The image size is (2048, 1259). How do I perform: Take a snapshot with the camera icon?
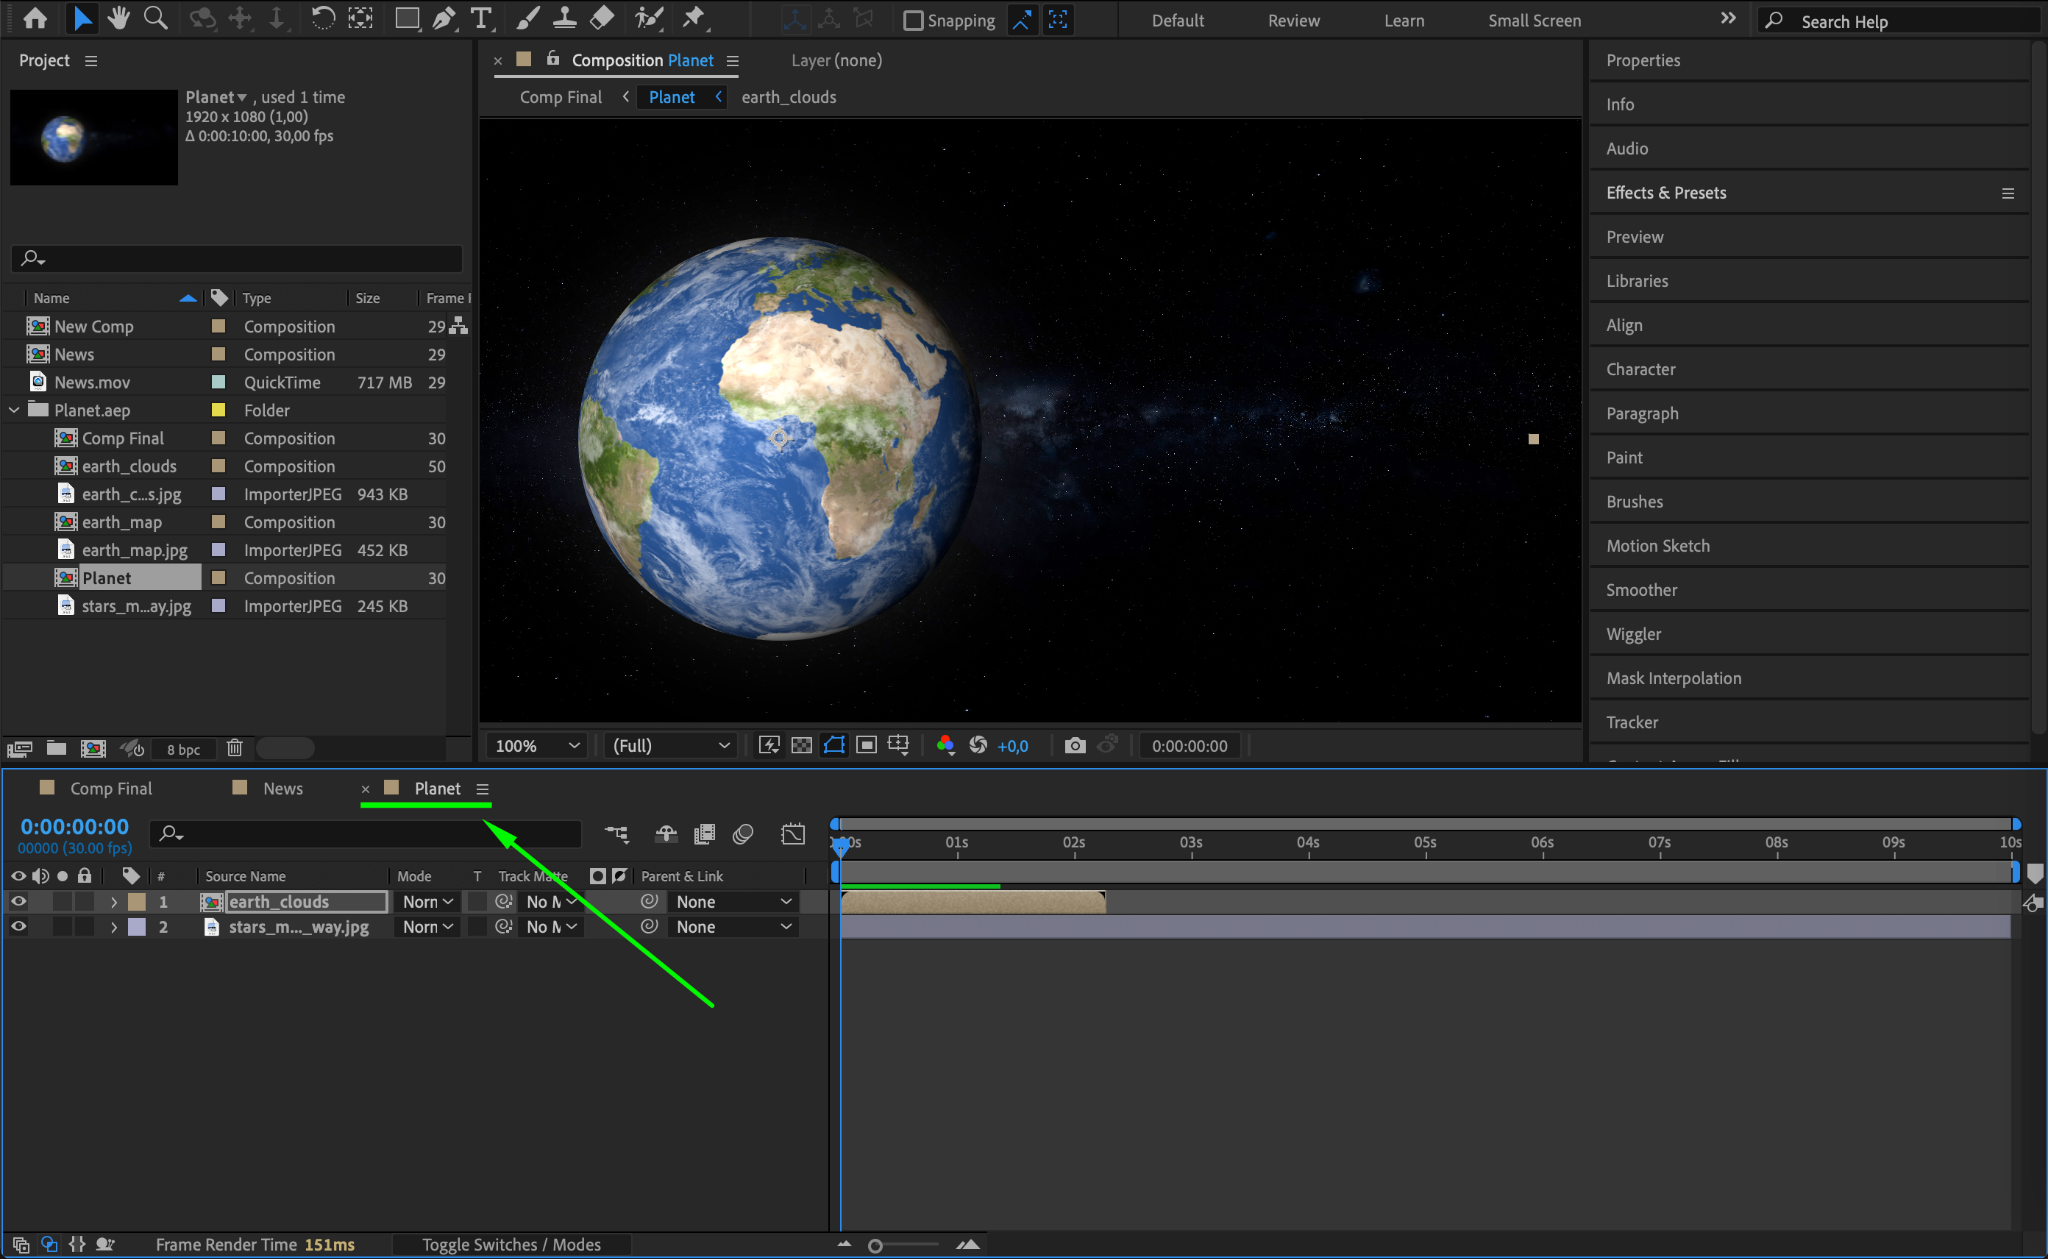click(1075, 745)
